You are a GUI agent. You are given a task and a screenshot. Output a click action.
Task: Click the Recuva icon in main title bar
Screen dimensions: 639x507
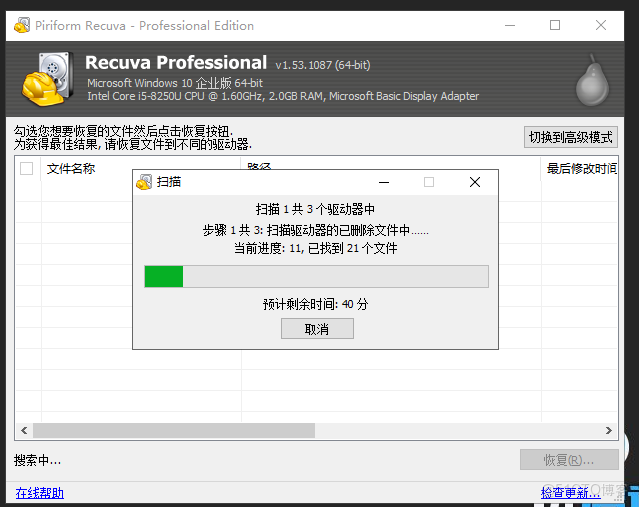pos(22,25)
